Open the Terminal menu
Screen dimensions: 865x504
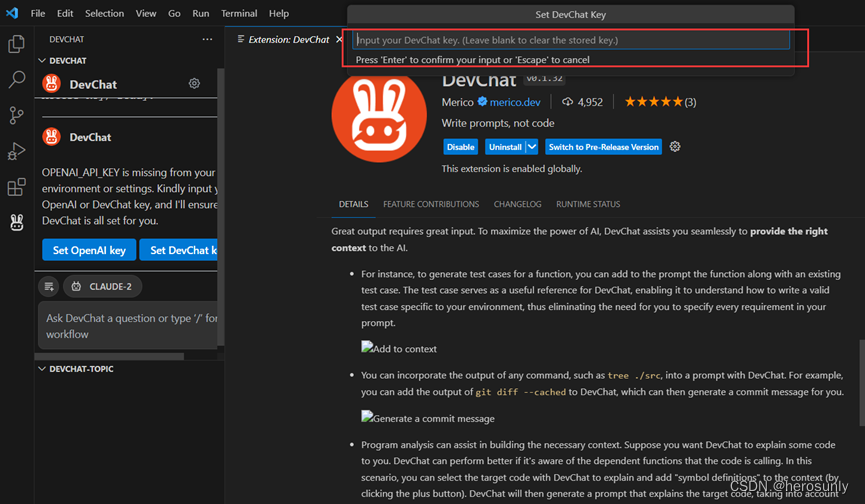point(239,13)
